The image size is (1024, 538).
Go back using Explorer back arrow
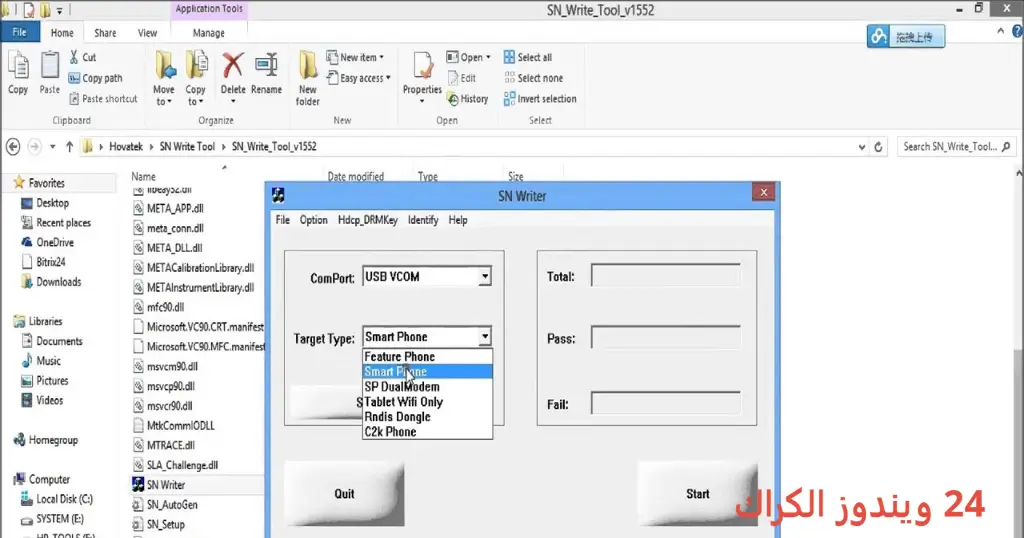(x=13, y=147)
